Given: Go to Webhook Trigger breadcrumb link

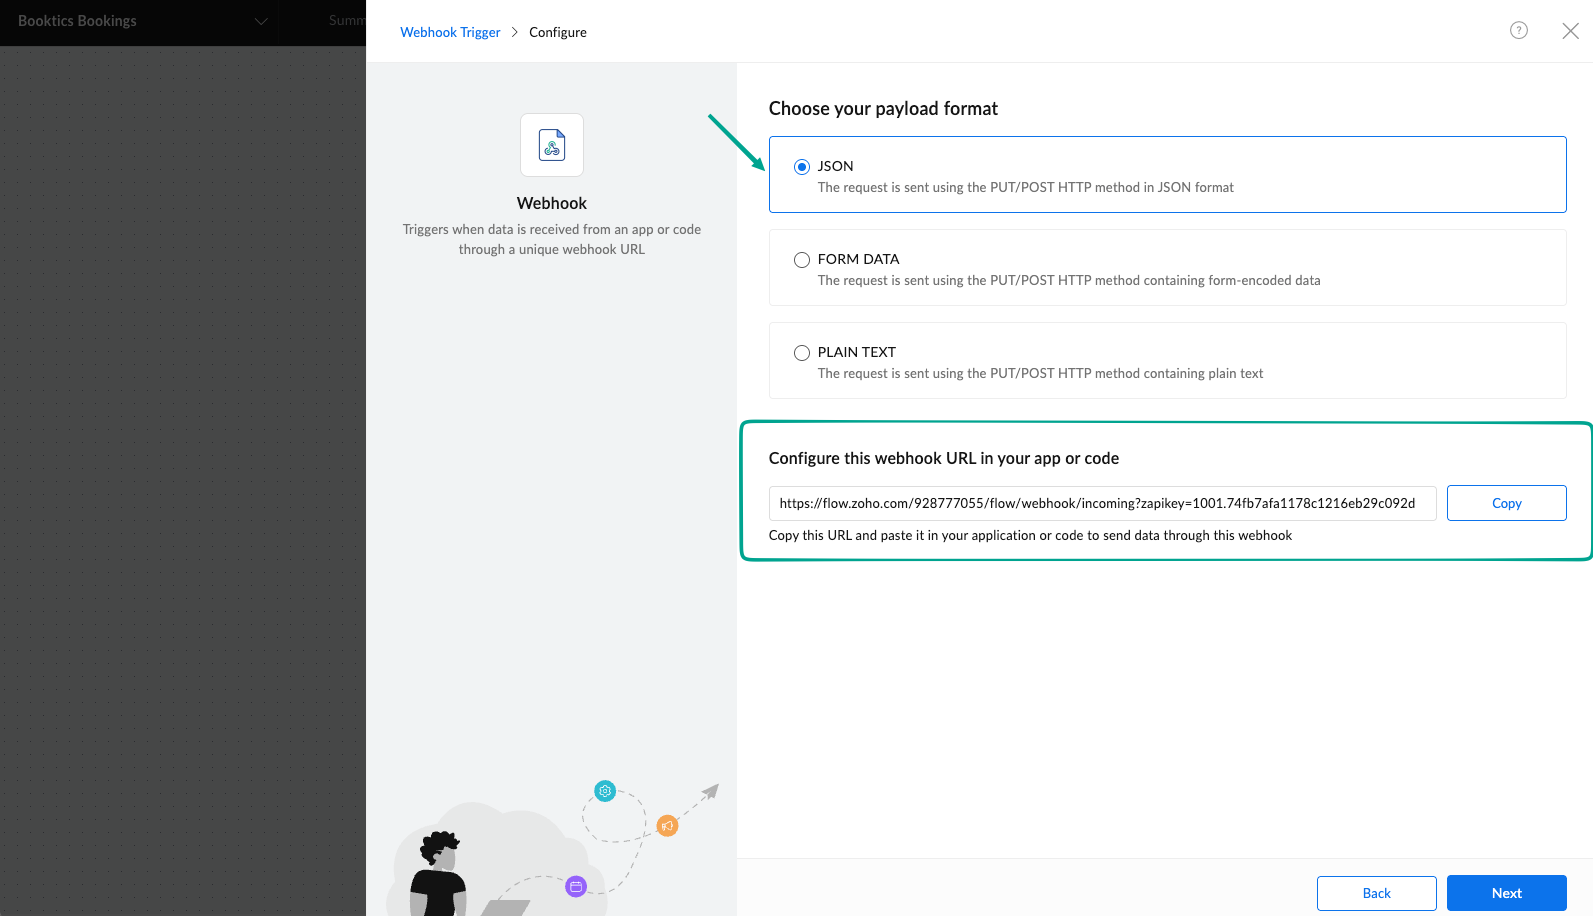Looking at the screenshot, I should [450, 32].
